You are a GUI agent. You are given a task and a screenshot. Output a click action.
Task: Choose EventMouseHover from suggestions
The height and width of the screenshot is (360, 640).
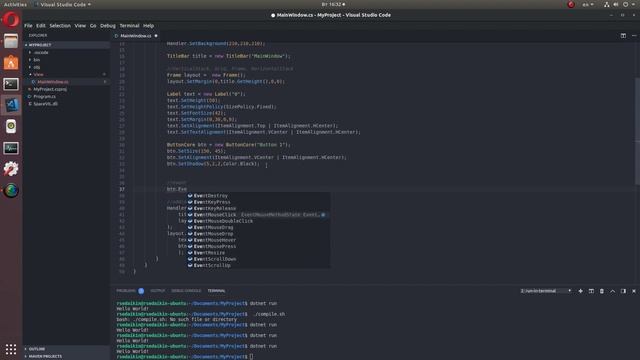pyautogui.click(x=258, y=240)
